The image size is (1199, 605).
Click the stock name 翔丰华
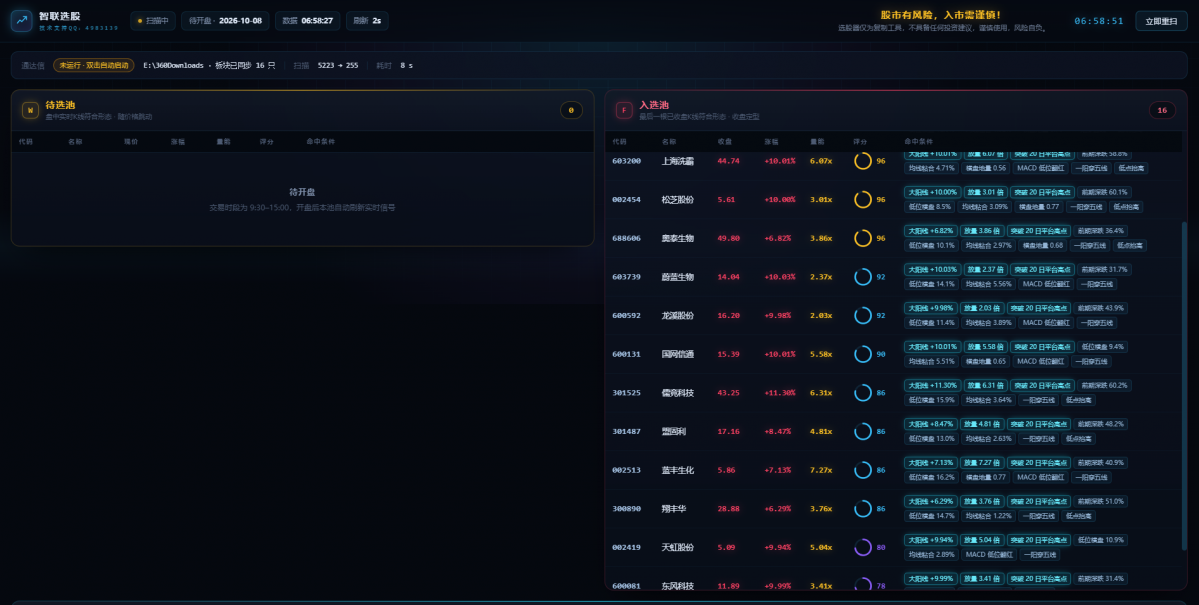(674, 509)
